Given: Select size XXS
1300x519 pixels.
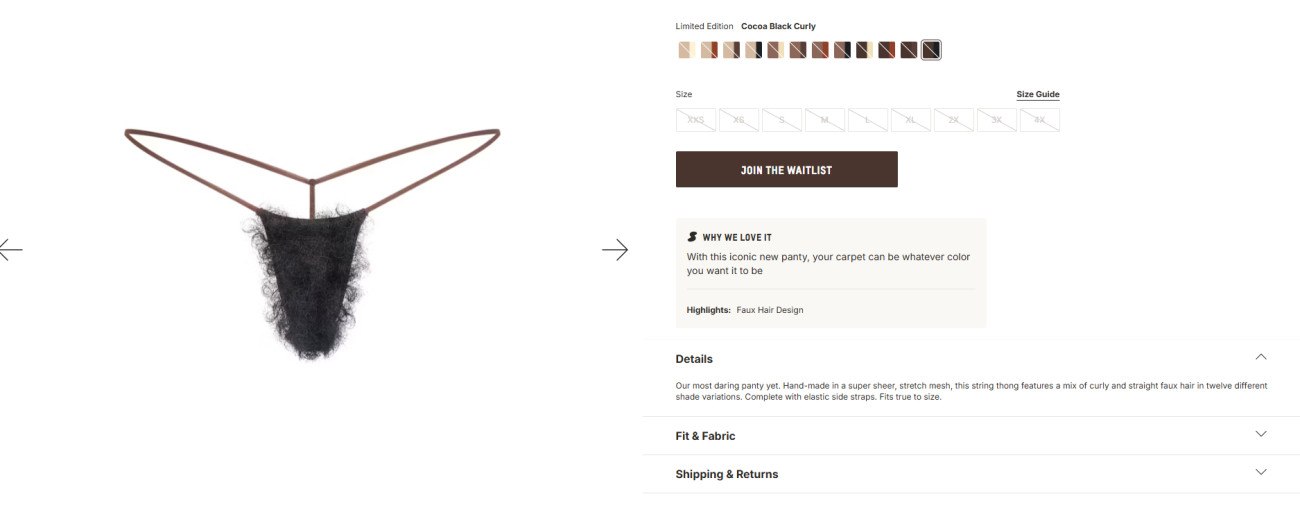Looking at the screenshot, I should point(696,120).
